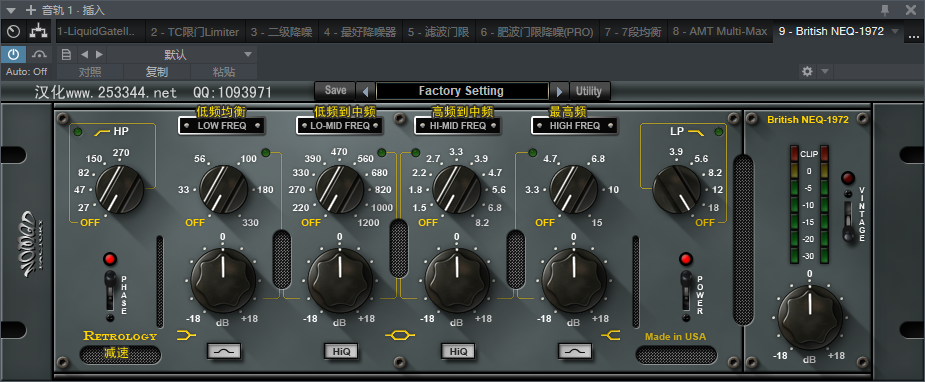Click the HP filter frequency knob
Image resolution: width=925 pixels, height=382 pixels.
[x=120, y=189]
